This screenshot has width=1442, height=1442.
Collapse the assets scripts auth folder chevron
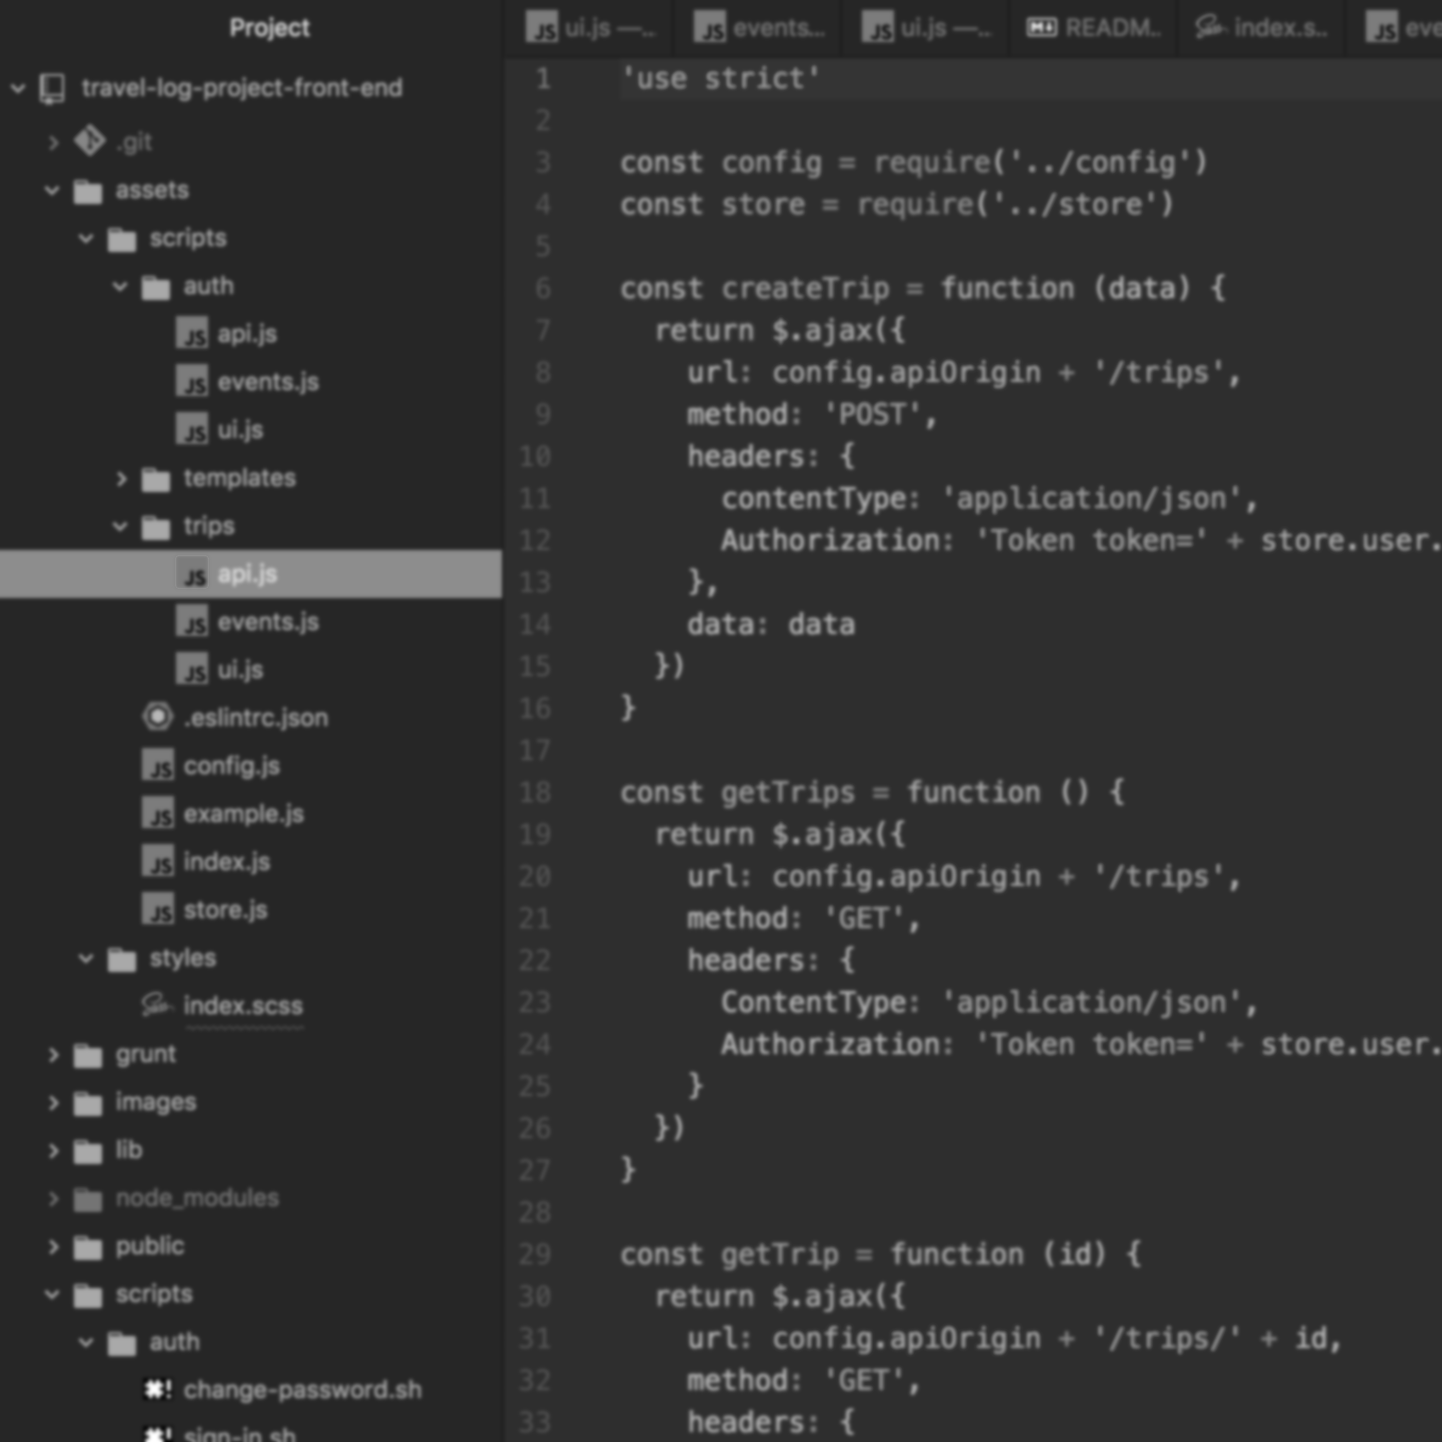pyautogui.click(x=120, y=286)
